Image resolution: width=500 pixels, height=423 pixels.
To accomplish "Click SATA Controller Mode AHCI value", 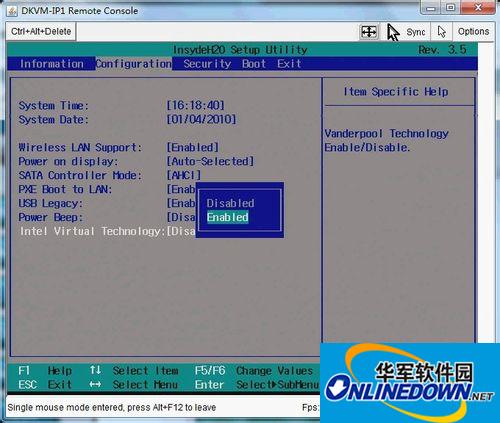I will point(184,175).
